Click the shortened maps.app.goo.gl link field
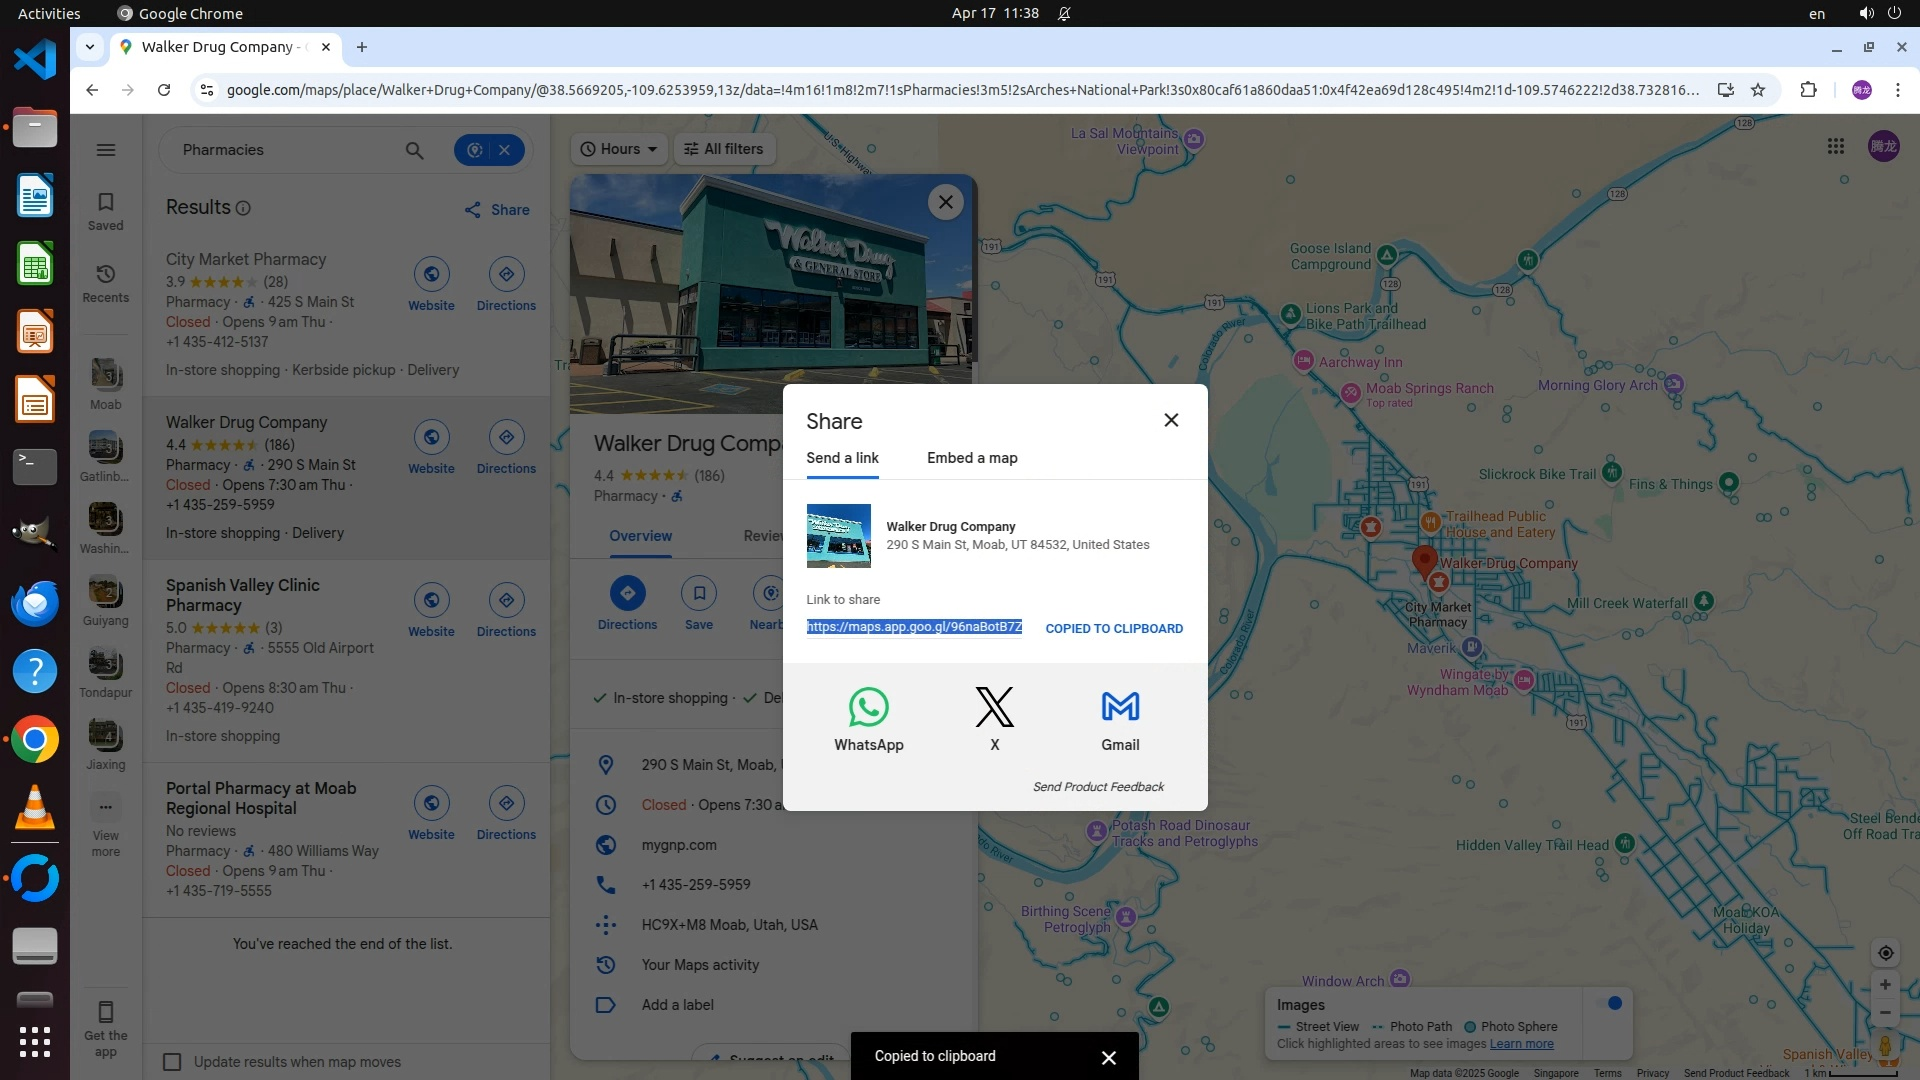Image resolution: width=1920 pixels, height=1080 pixels. [x=914, y=627]
